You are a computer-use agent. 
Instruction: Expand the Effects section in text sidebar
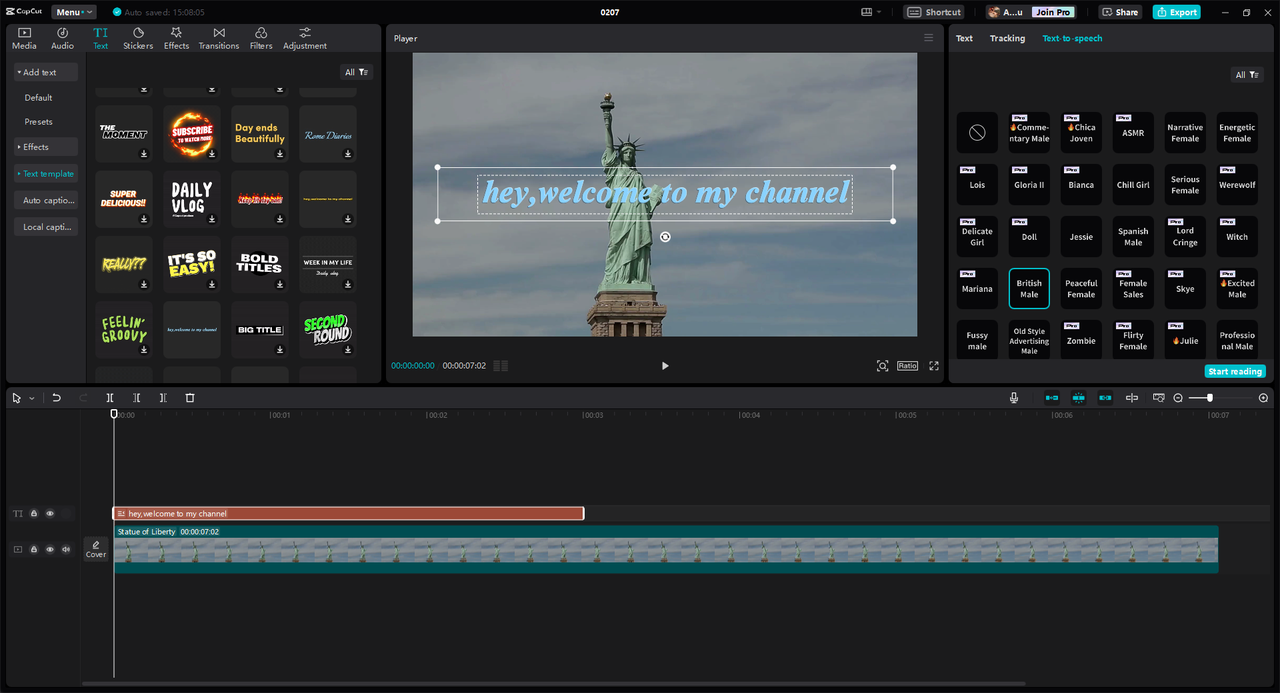35,147
